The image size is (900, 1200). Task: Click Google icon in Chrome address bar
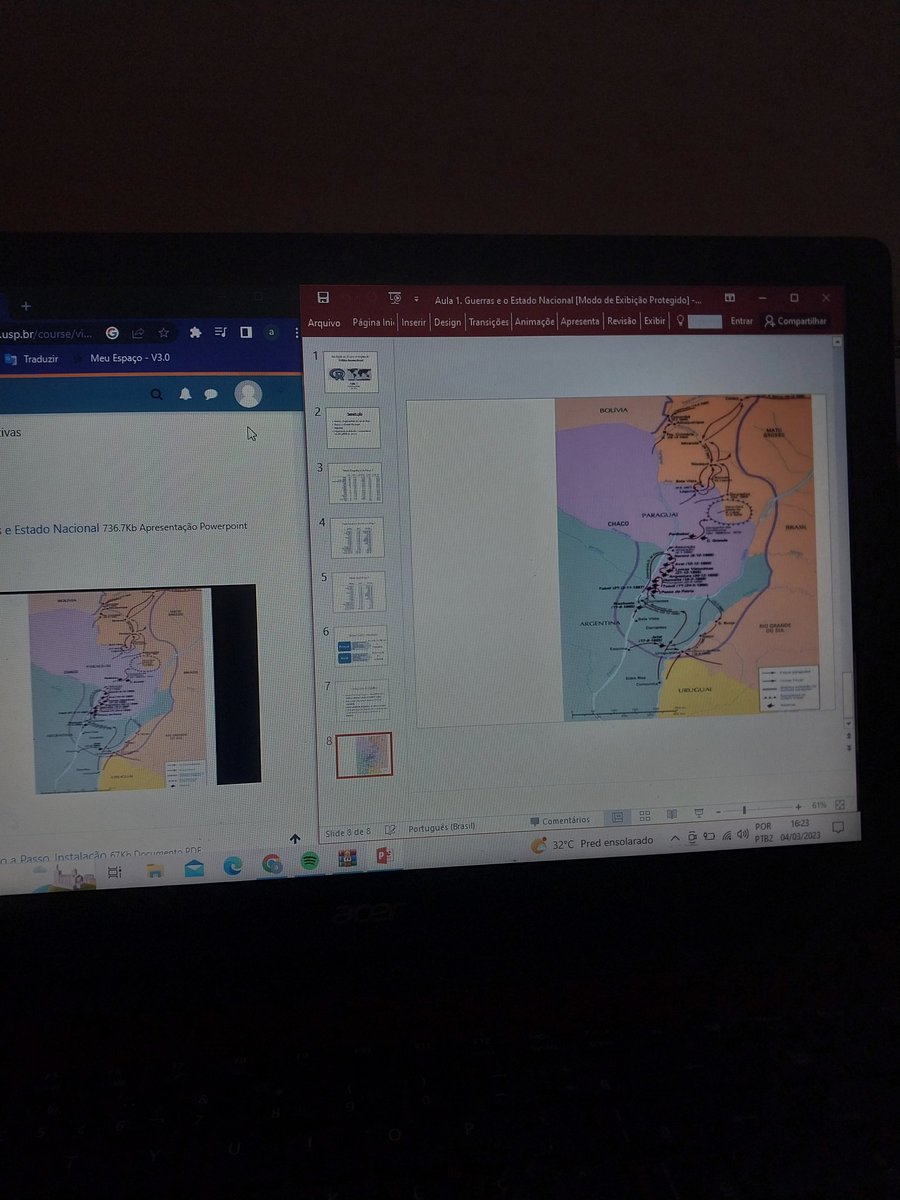(112, 333)
